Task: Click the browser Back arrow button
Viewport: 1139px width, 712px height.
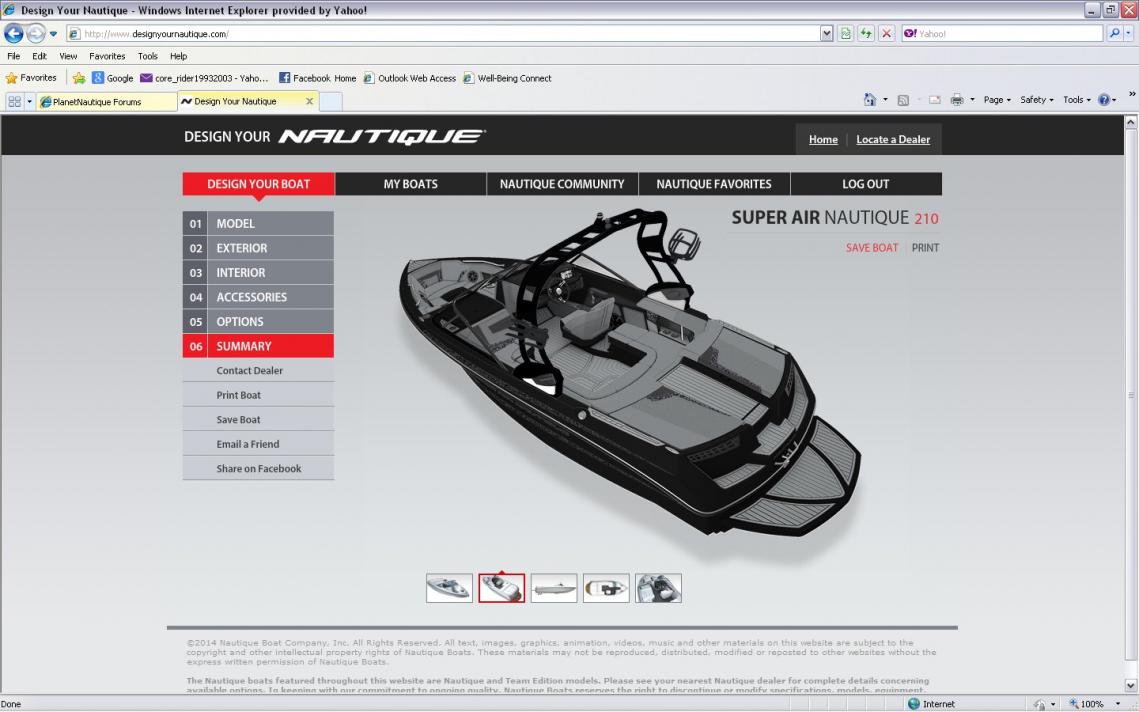Action: pos(14,33)
